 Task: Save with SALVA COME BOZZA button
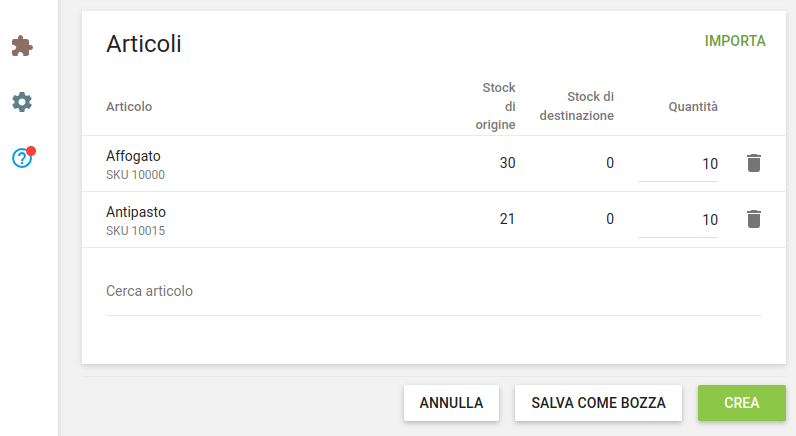(x=598, y=403)
